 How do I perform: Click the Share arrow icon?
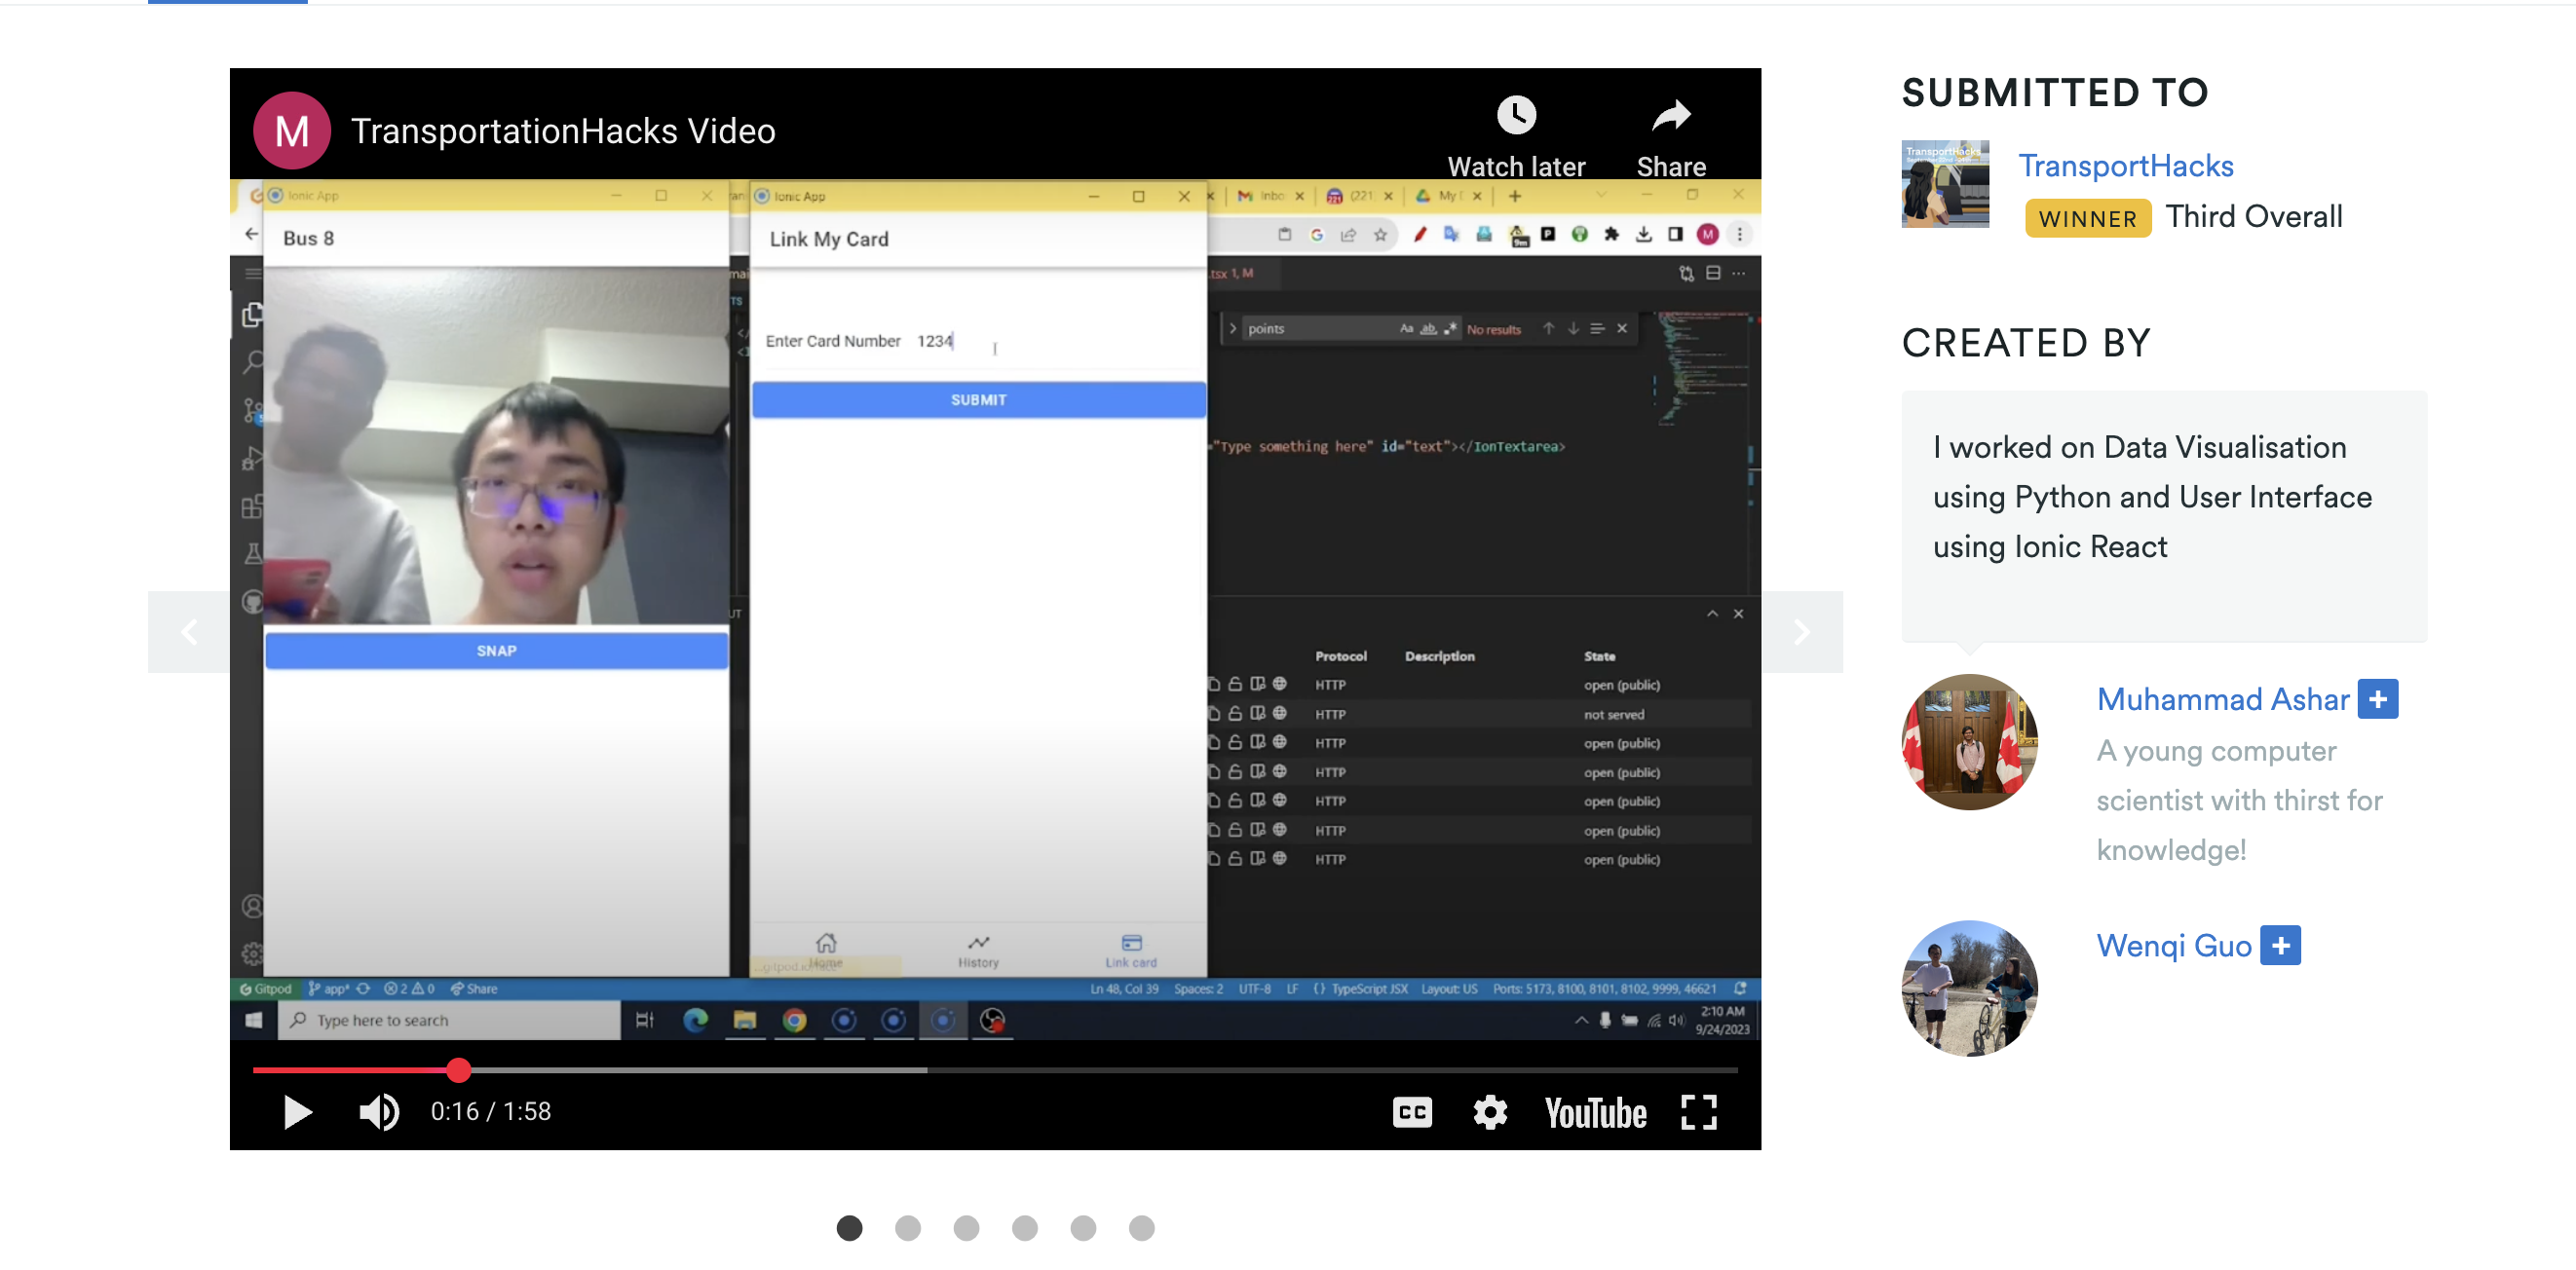(1670, 116)
